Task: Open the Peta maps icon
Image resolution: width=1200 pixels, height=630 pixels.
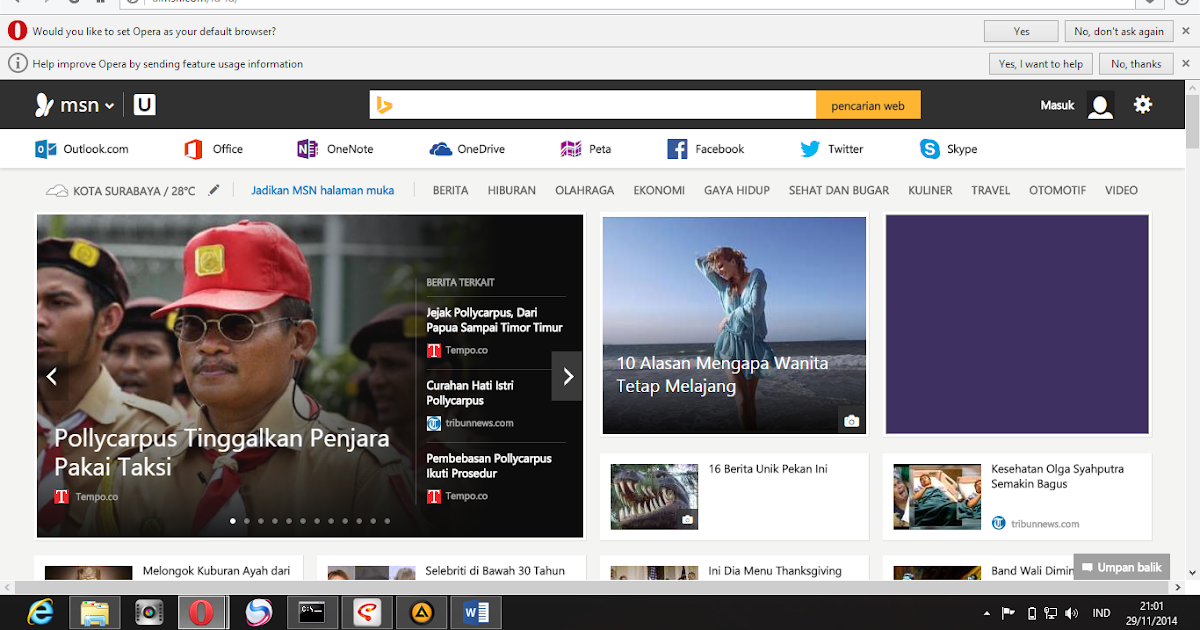Action: 571,149
